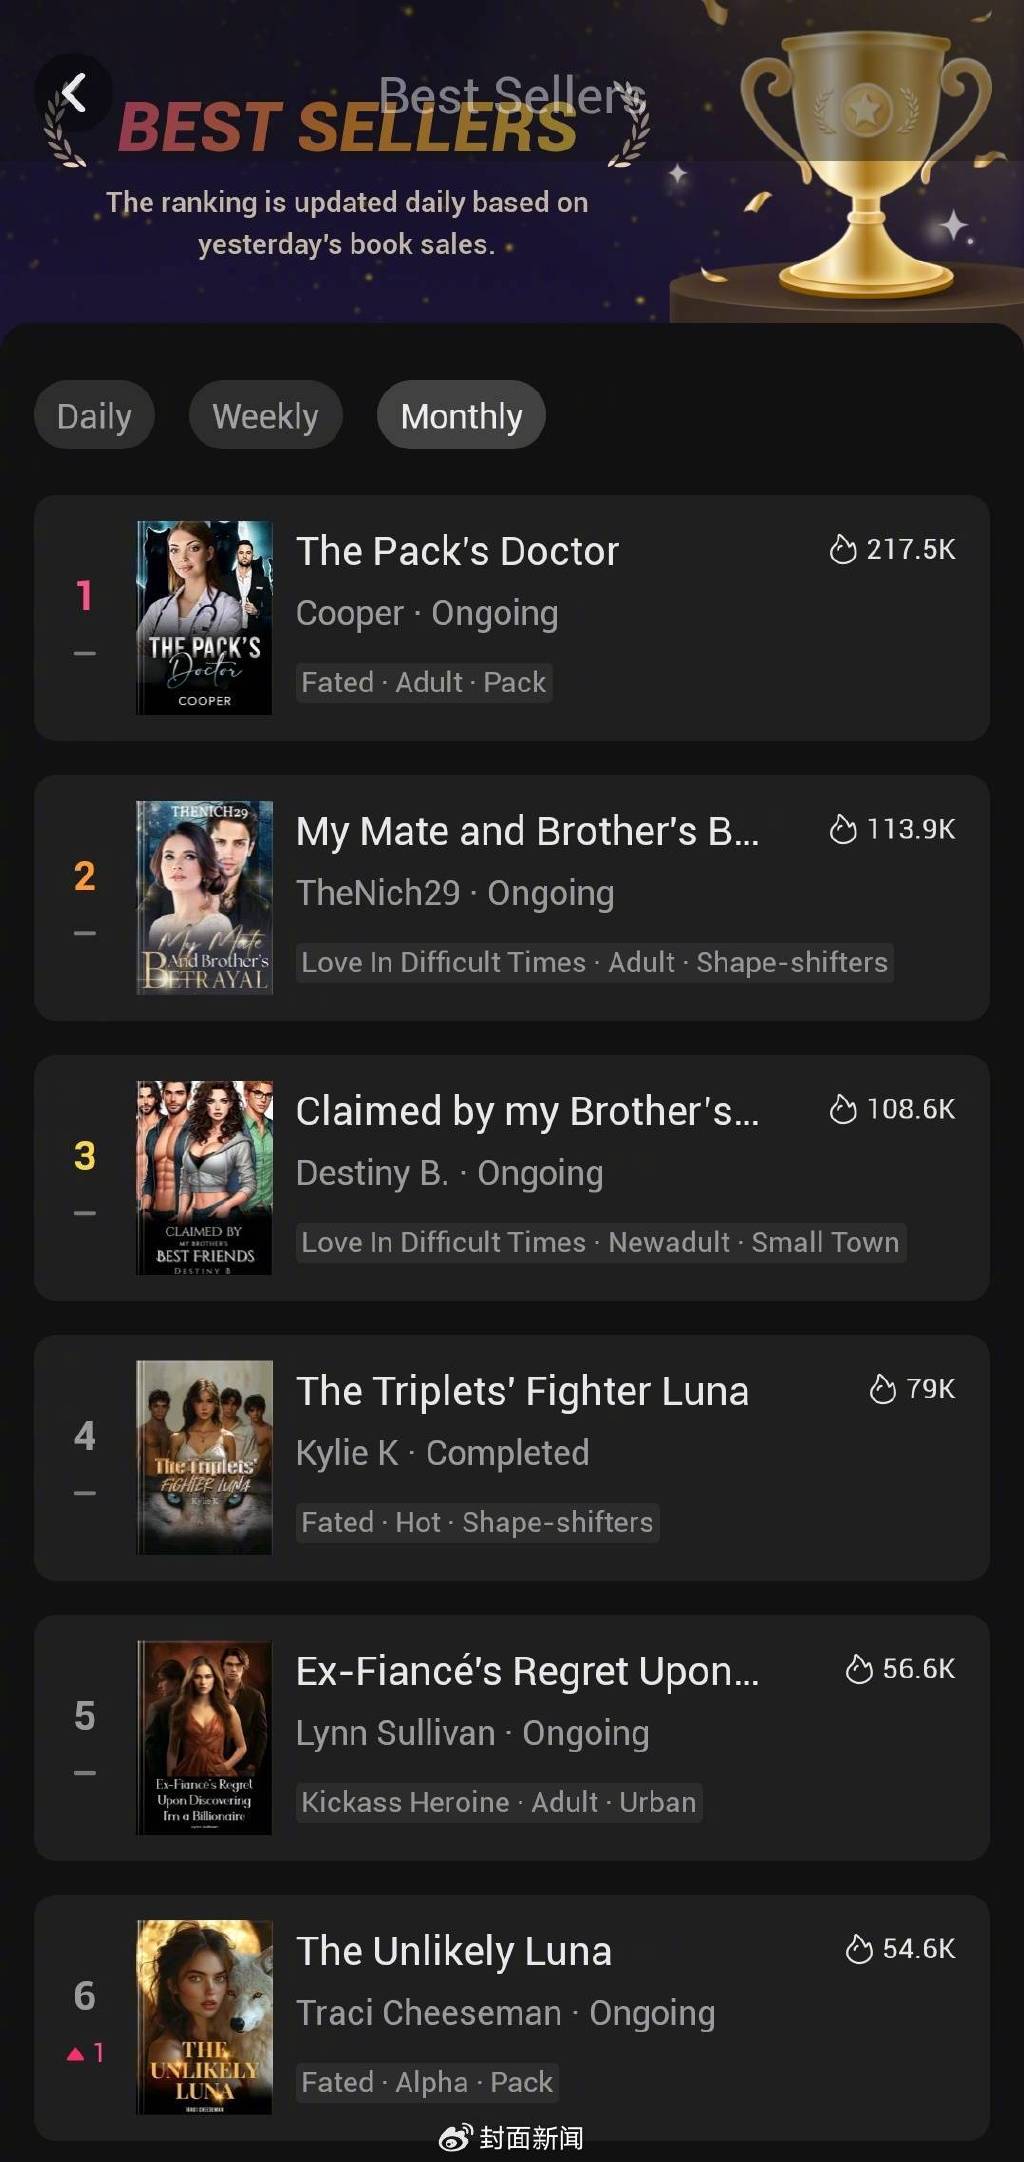Switch to the Daily ranking tab
The width and height of the screenshot is (1024, 2162).
click(94, 415)
